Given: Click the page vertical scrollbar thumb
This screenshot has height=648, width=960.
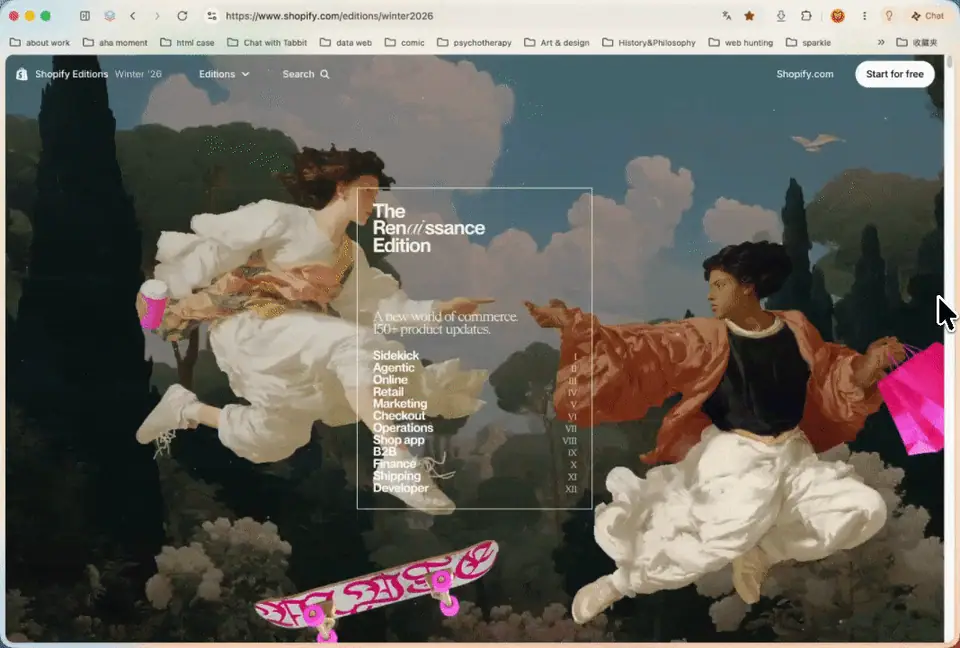Looking at the screenshot, I should point(950,62).
